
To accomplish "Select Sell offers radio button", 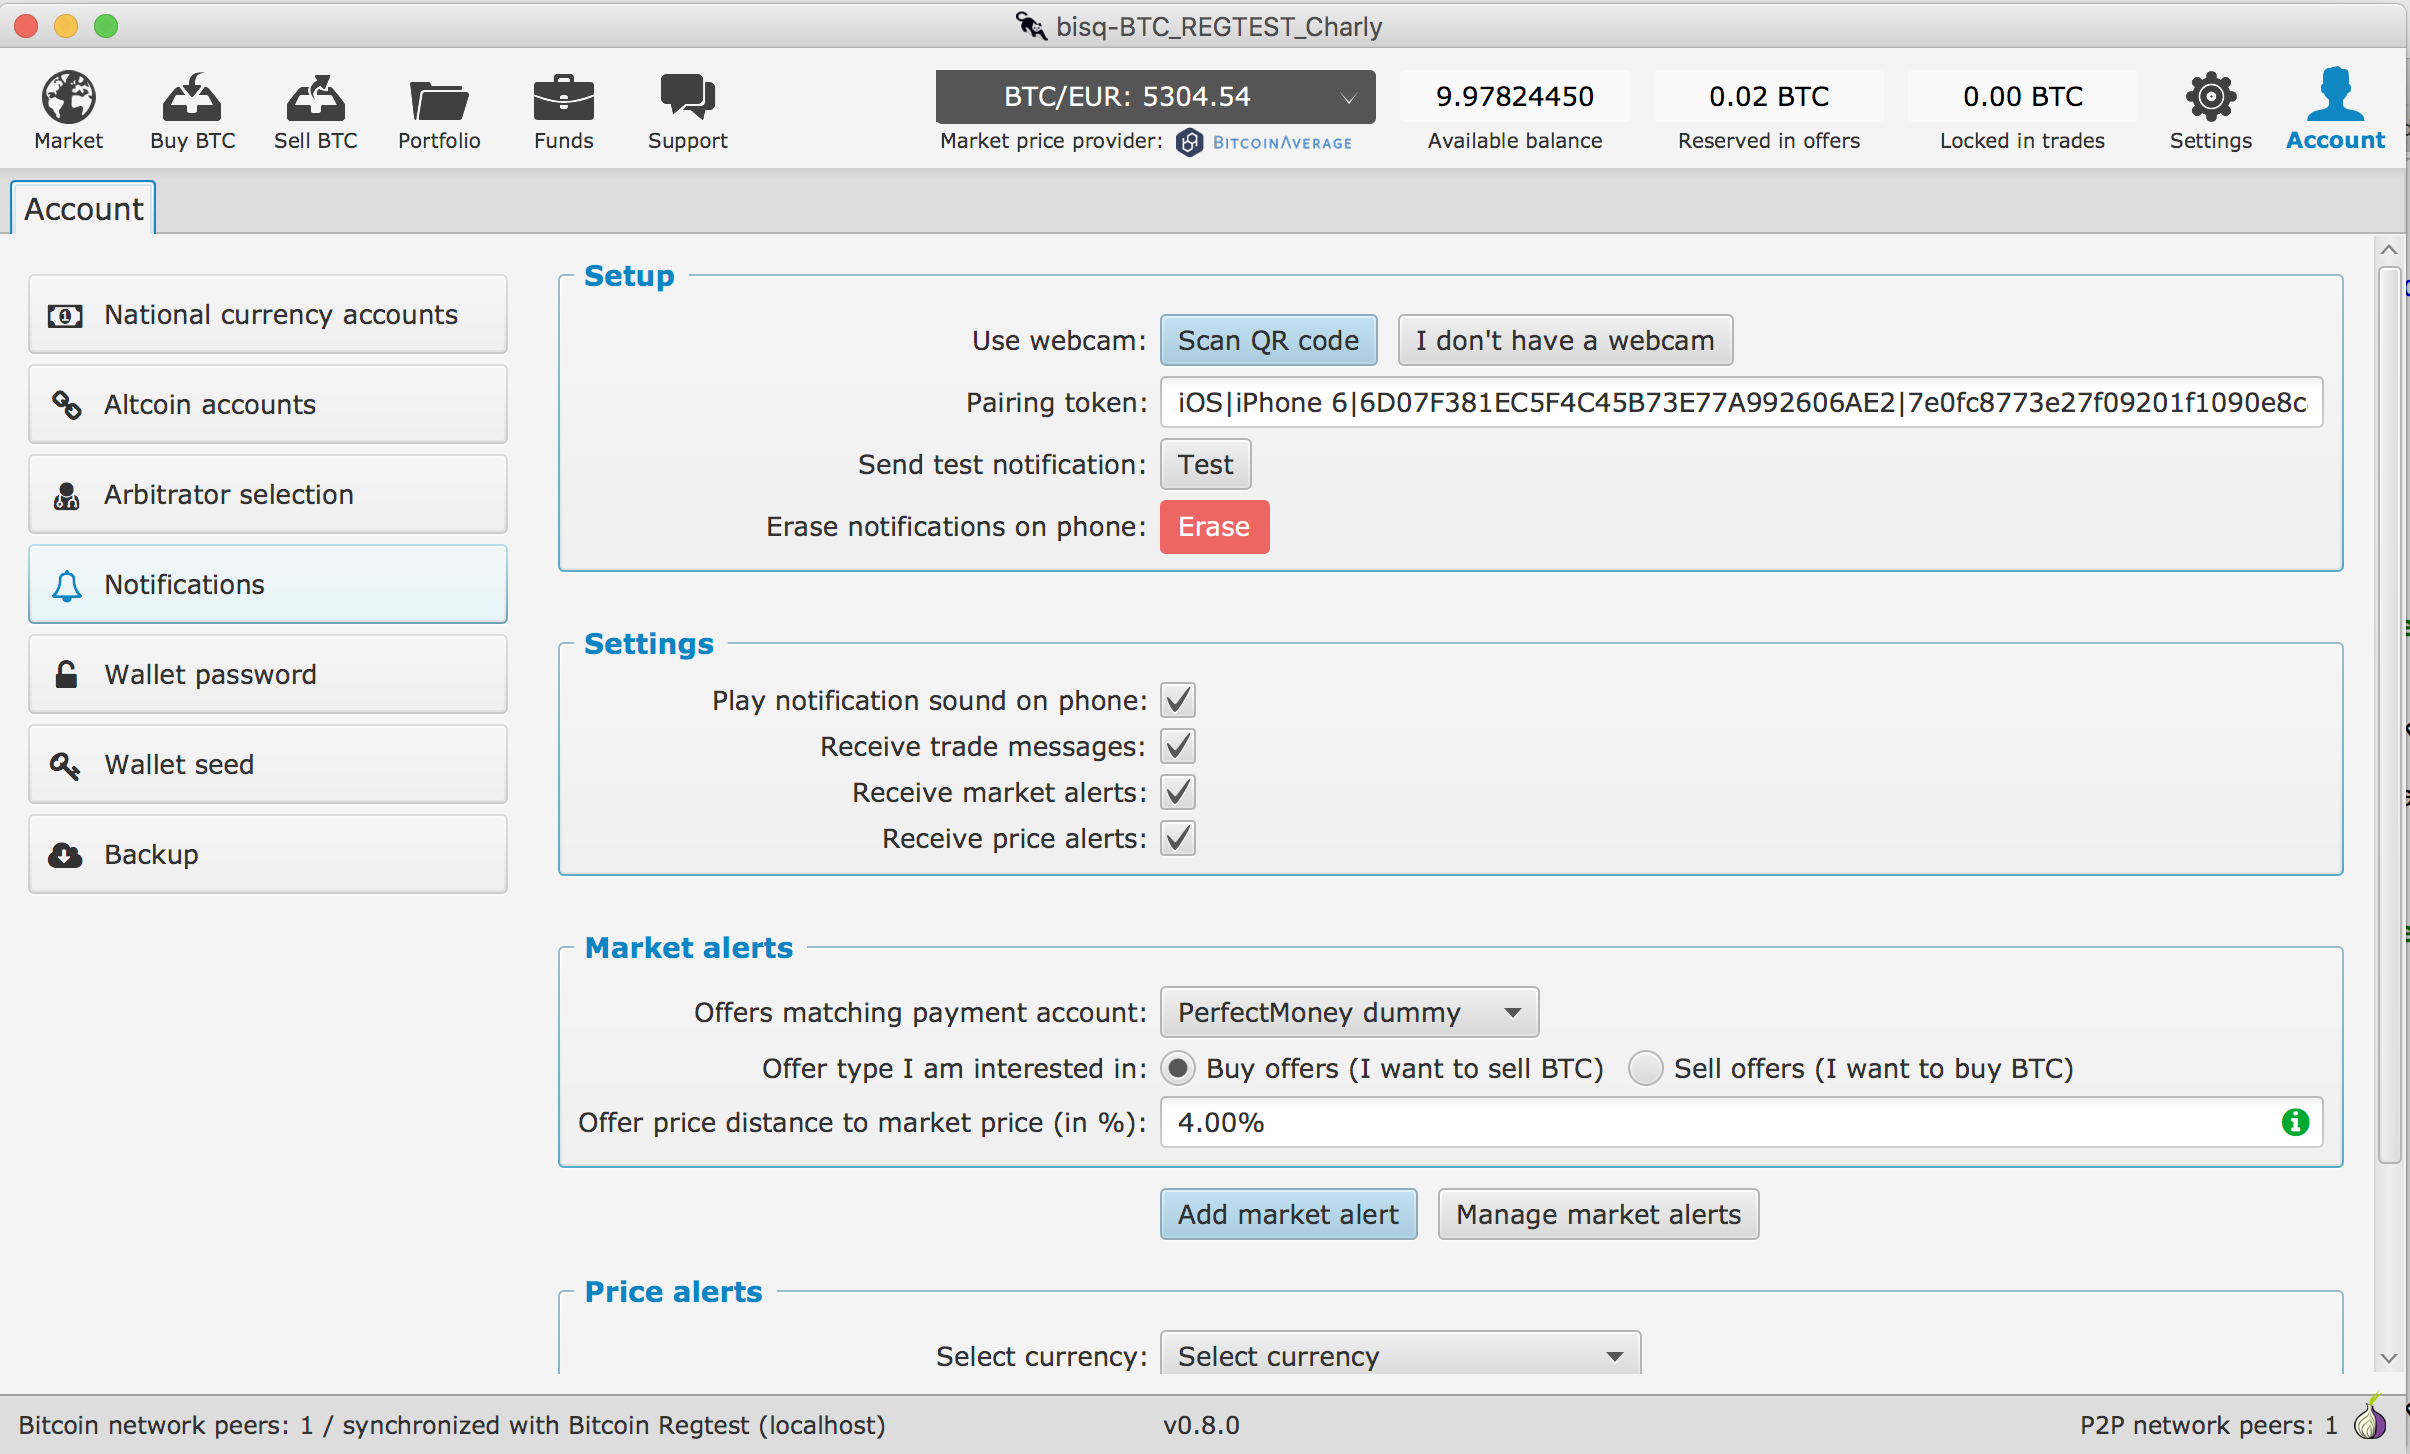I will 1645,1068.
